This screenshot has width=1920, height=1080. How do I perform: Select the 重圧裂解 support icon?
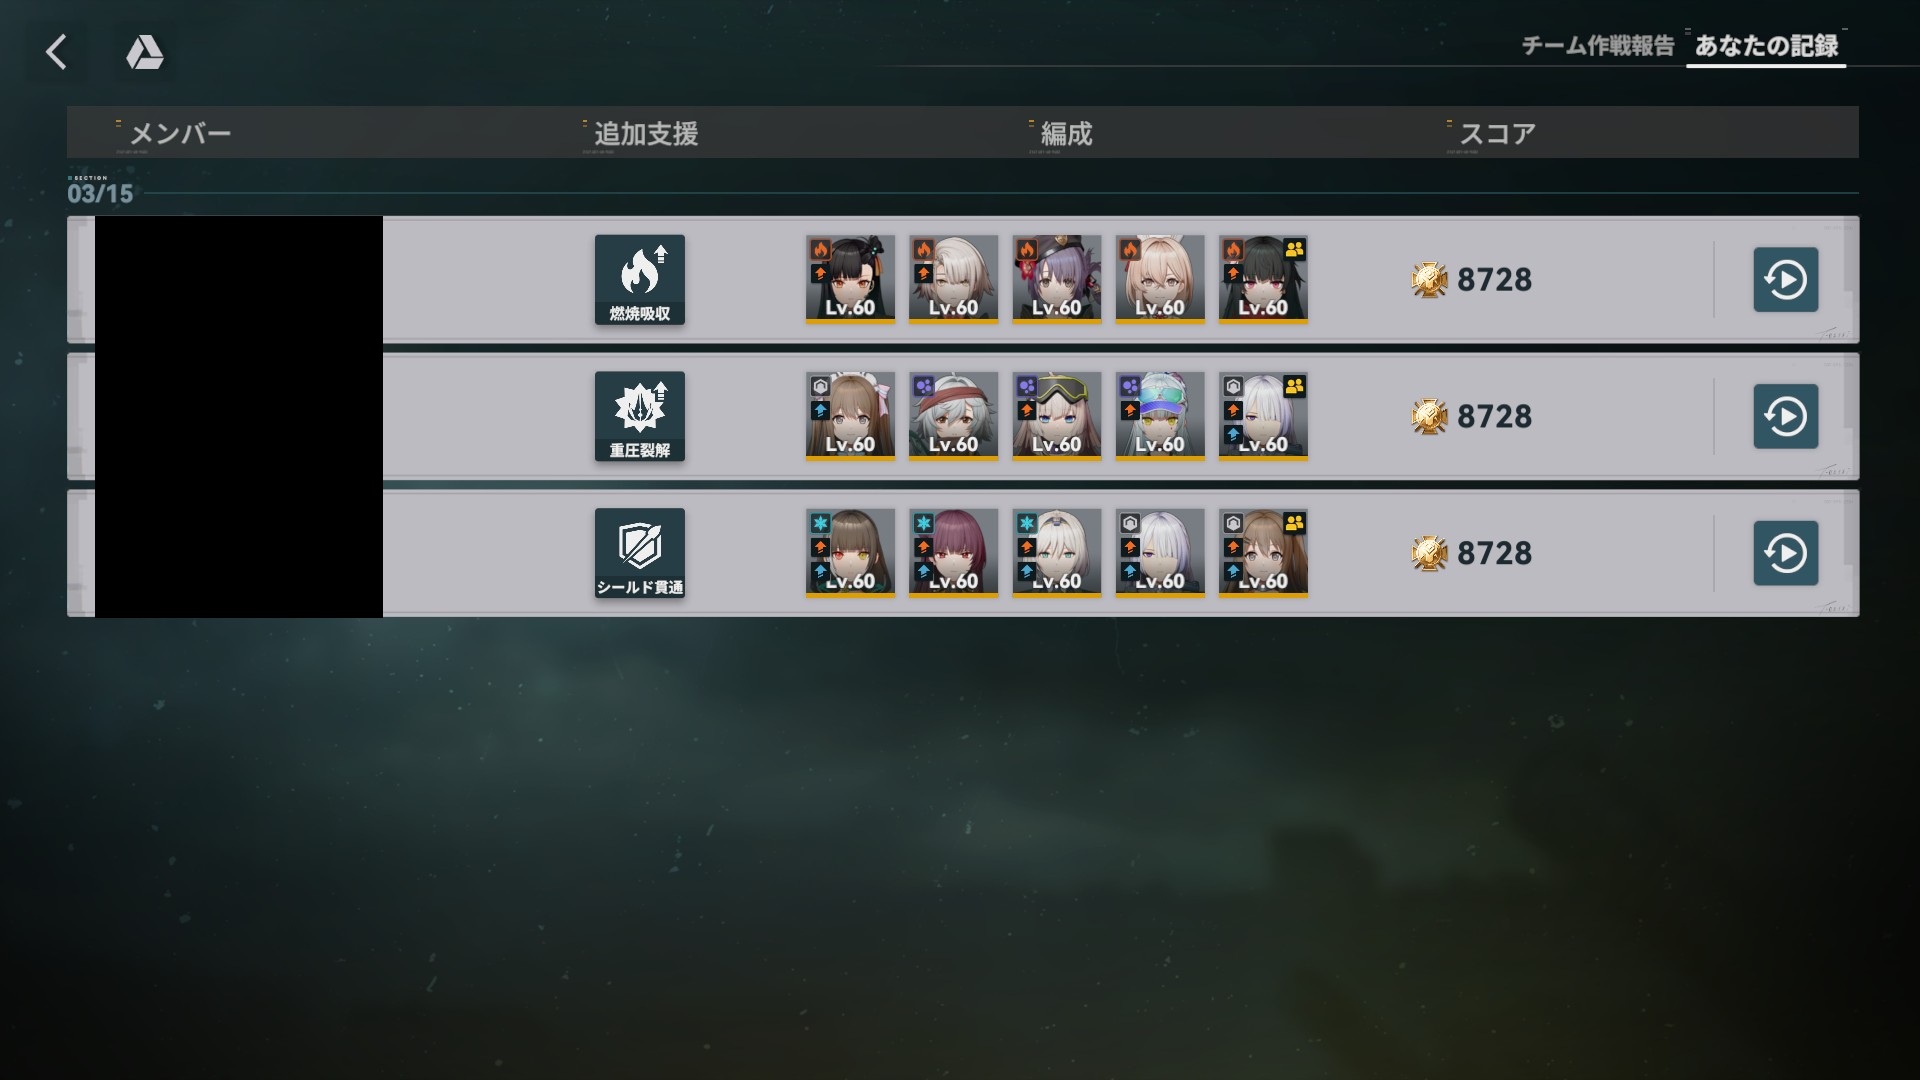coord(640,416)
